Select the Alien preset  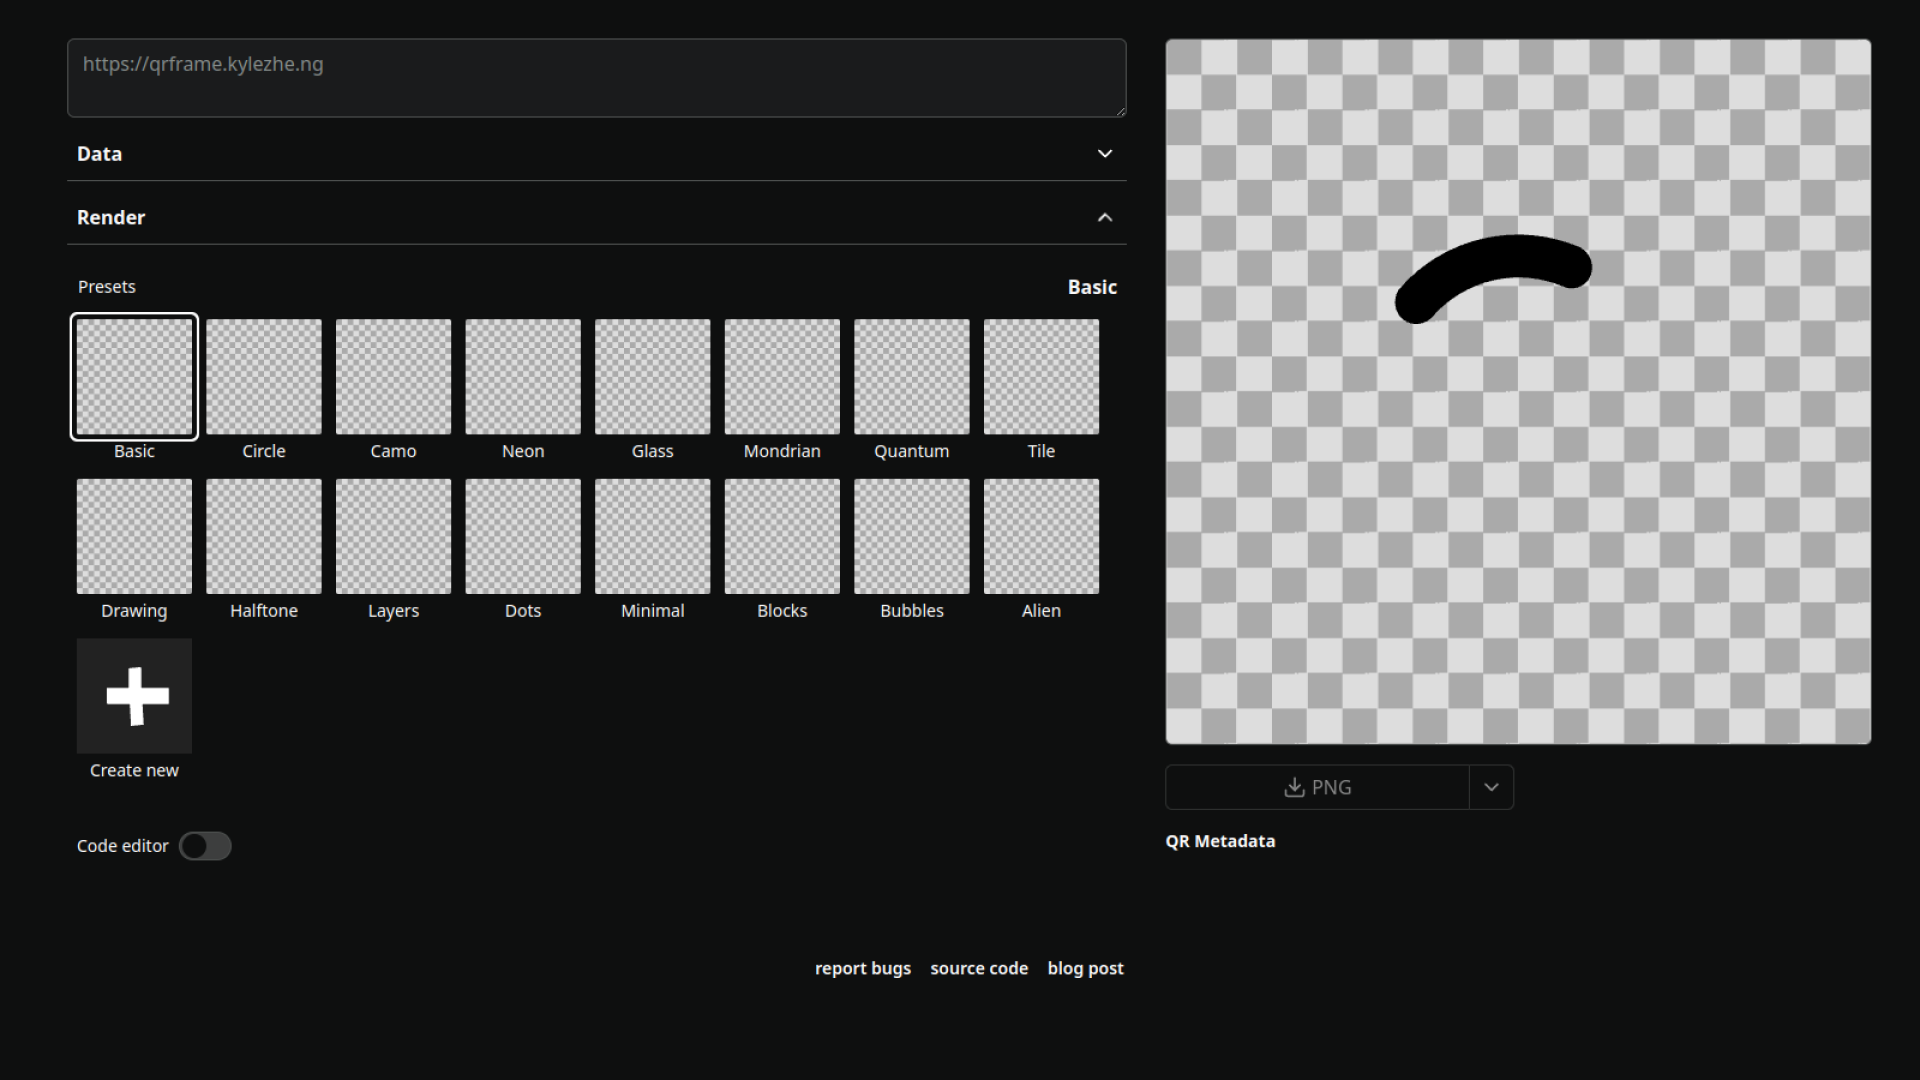pos(1041,536)
